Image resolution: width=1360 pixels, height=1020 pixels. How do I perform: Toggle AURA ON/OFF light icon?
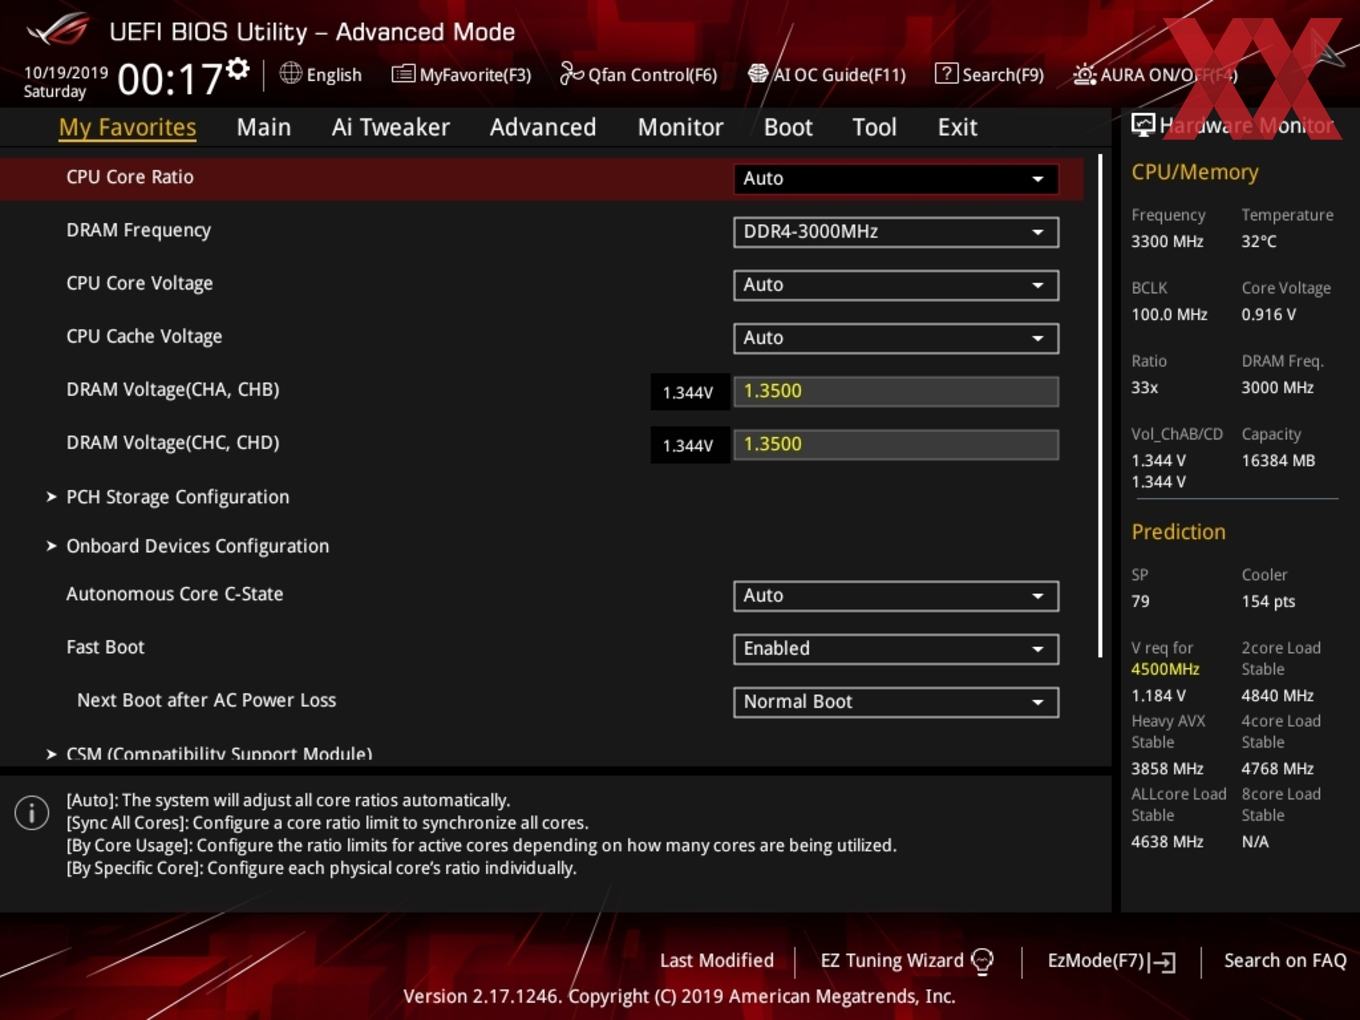pos(1084,74)
